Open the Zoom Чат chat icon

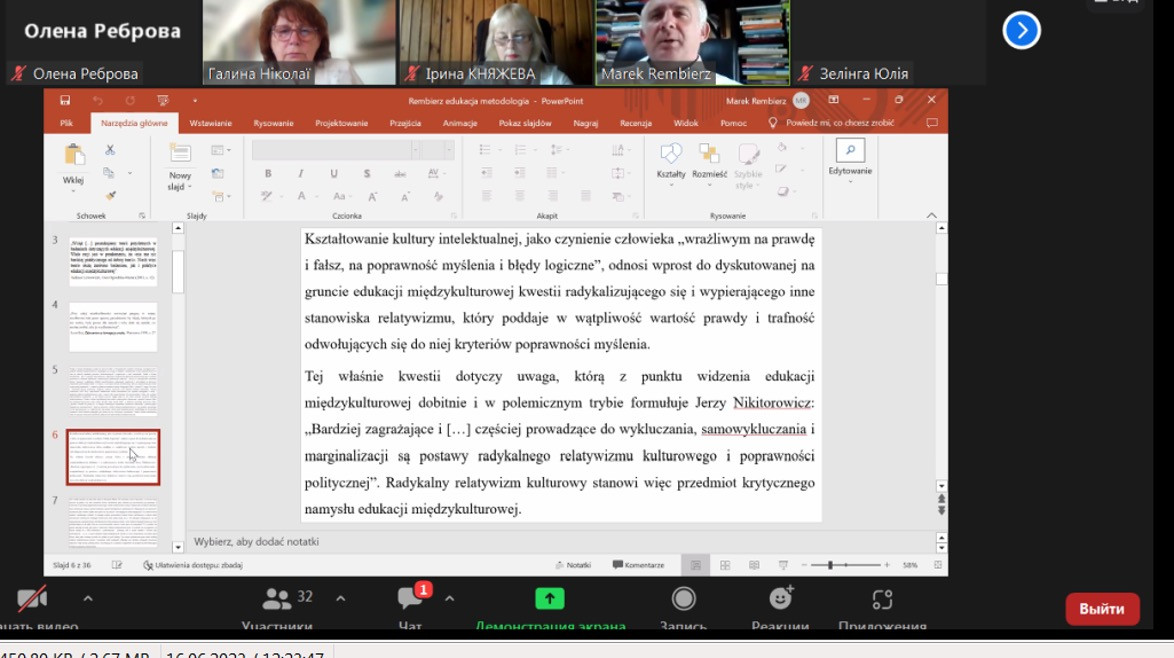(410, 599)
